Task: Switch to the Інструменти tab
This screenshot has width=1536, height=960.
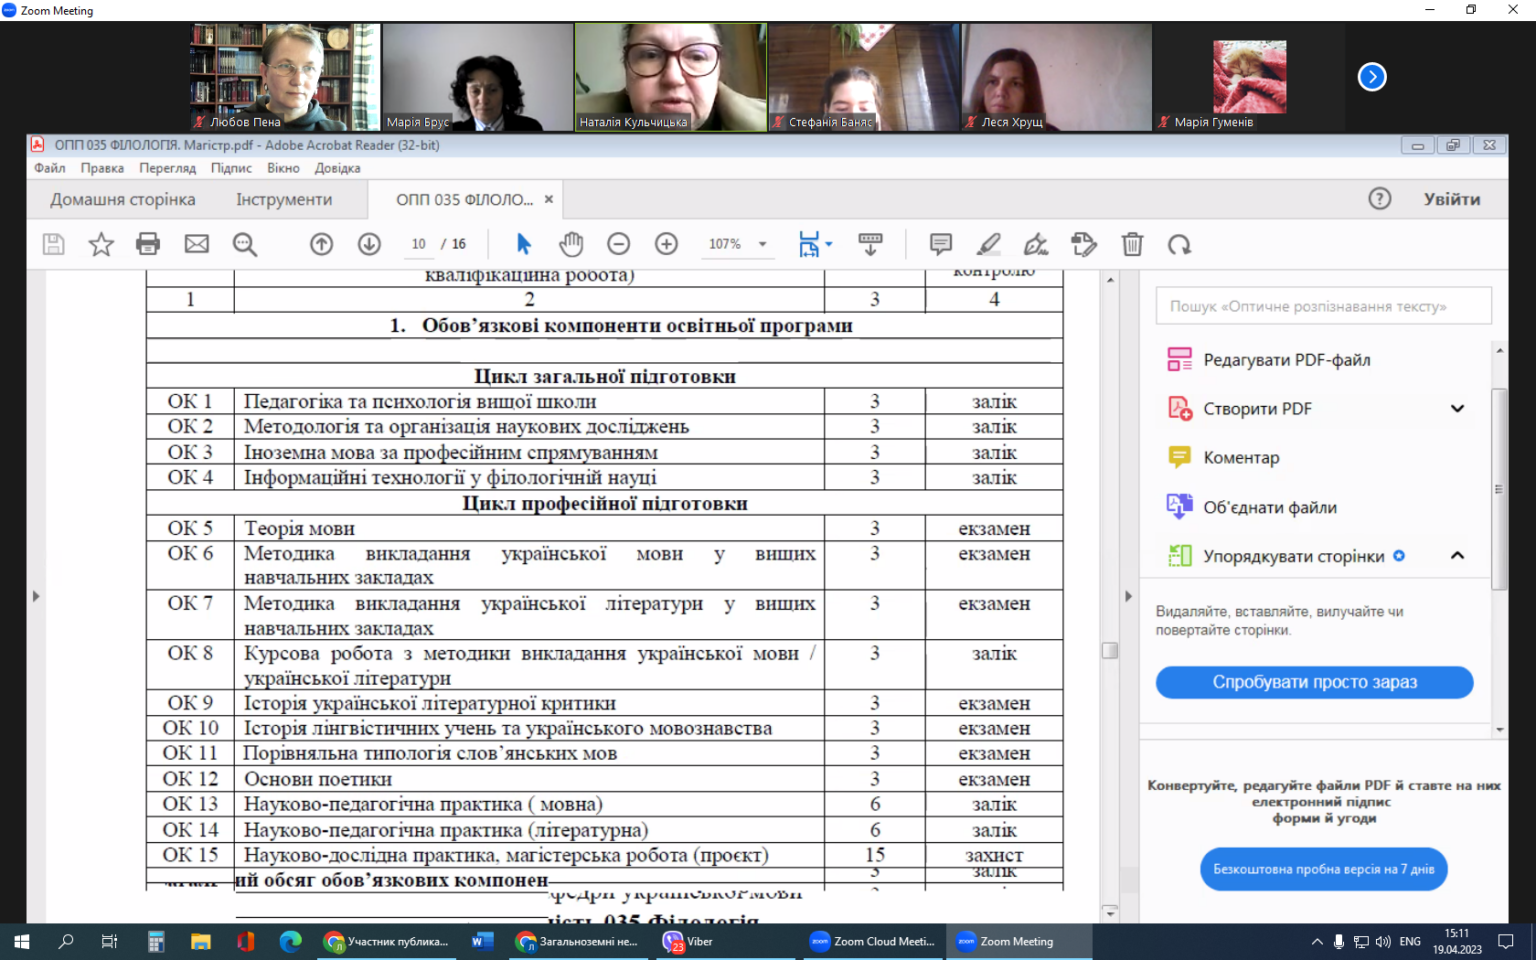Action: (x=284, y=199)
